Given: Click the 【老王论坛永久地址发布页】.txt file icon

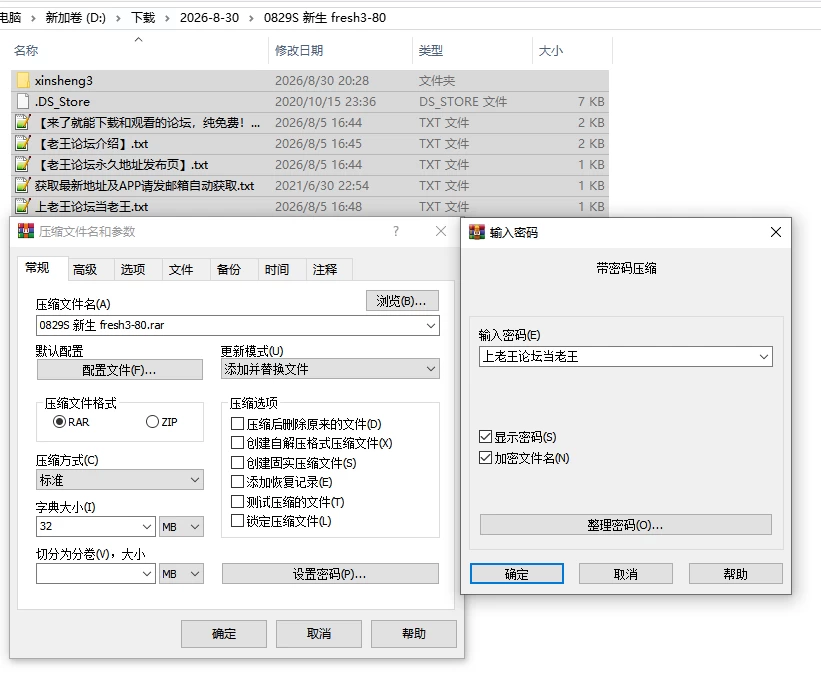Looking at the screenshot, I should 23,164.
